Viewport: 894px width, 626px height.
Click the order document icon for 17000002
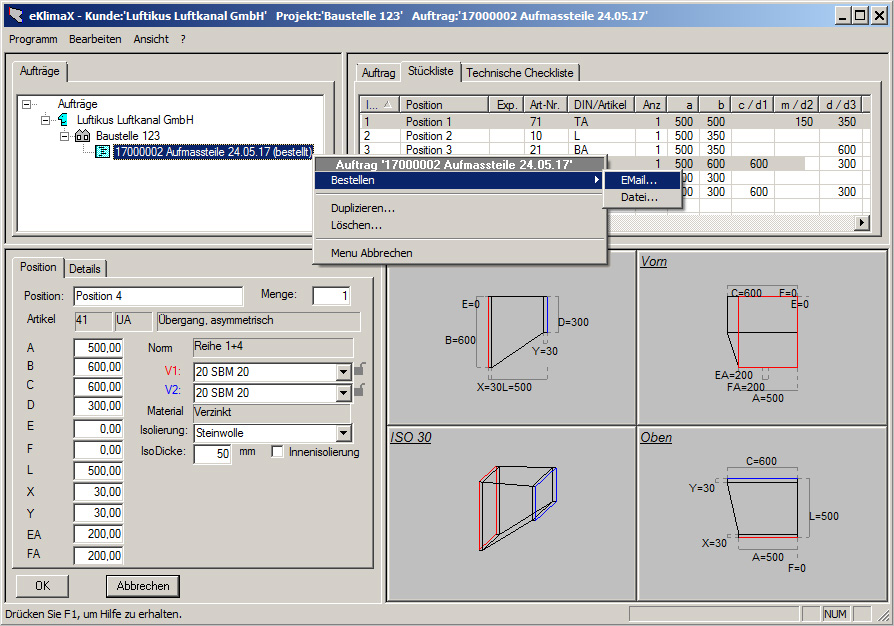102,152
